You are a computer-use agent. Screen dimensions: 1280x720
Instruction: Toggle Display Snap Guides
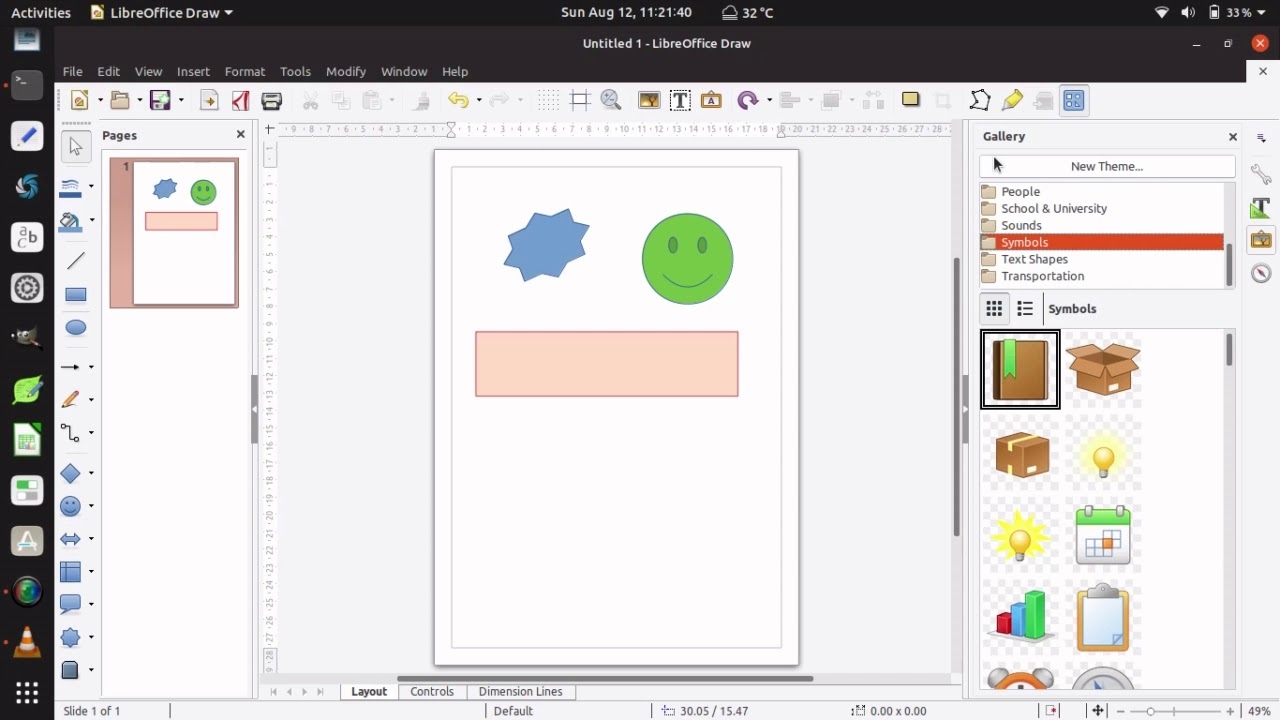point(579,100)
